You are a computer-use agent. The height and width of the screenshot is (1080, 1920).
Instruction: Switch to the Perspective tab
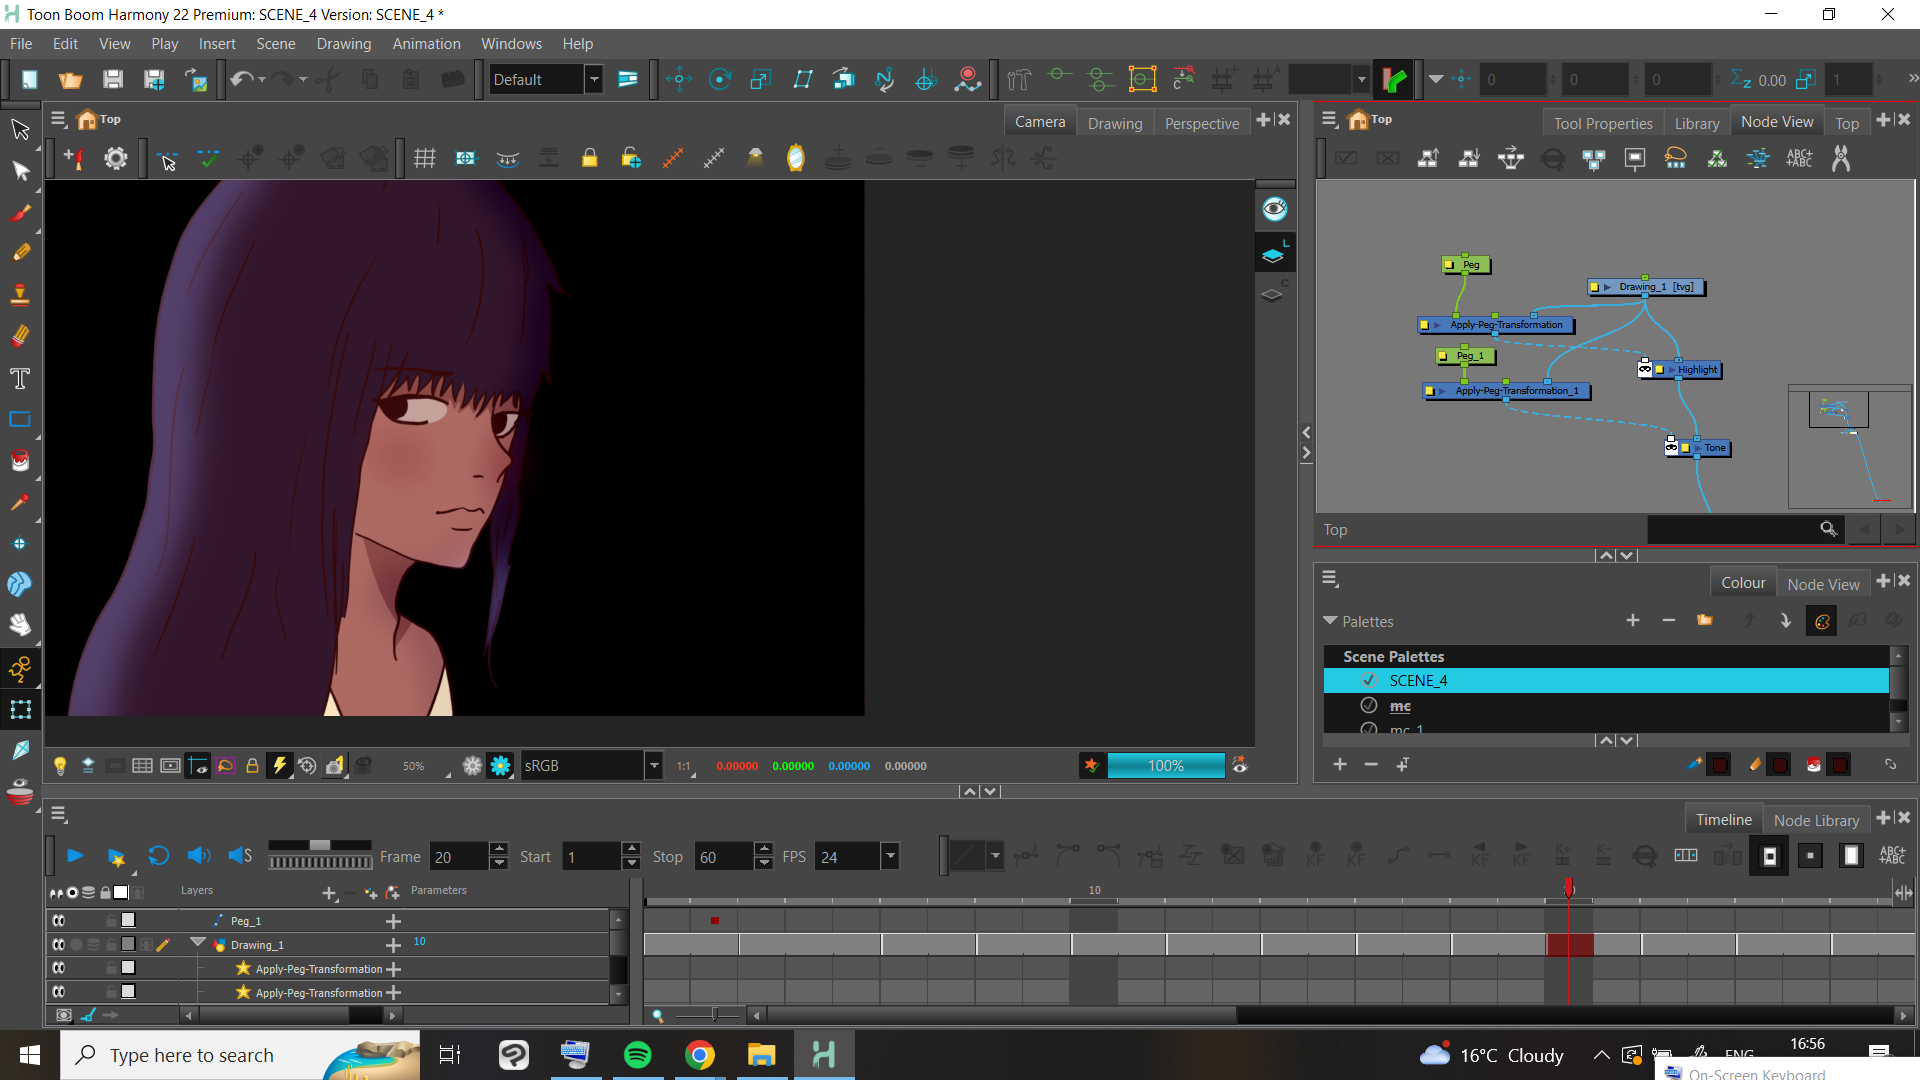(x=1202, y=123)
